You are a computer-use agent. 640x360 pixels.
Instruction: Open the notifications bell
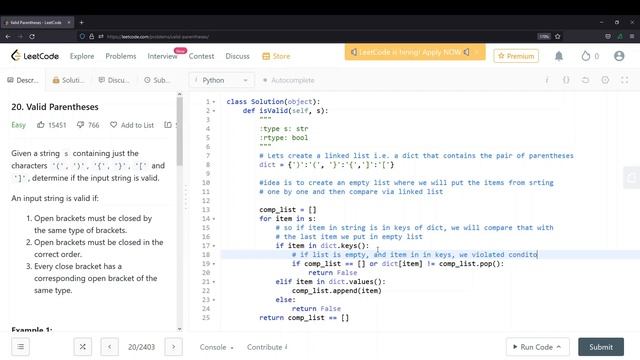point(559,56)
